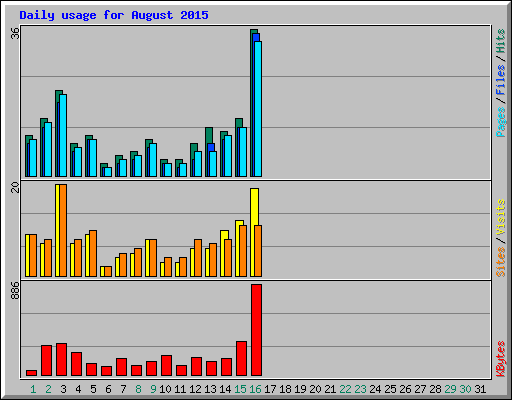Click the orange Sites bar for day 12
512x400 pixels.
click(x=198, y=258)
